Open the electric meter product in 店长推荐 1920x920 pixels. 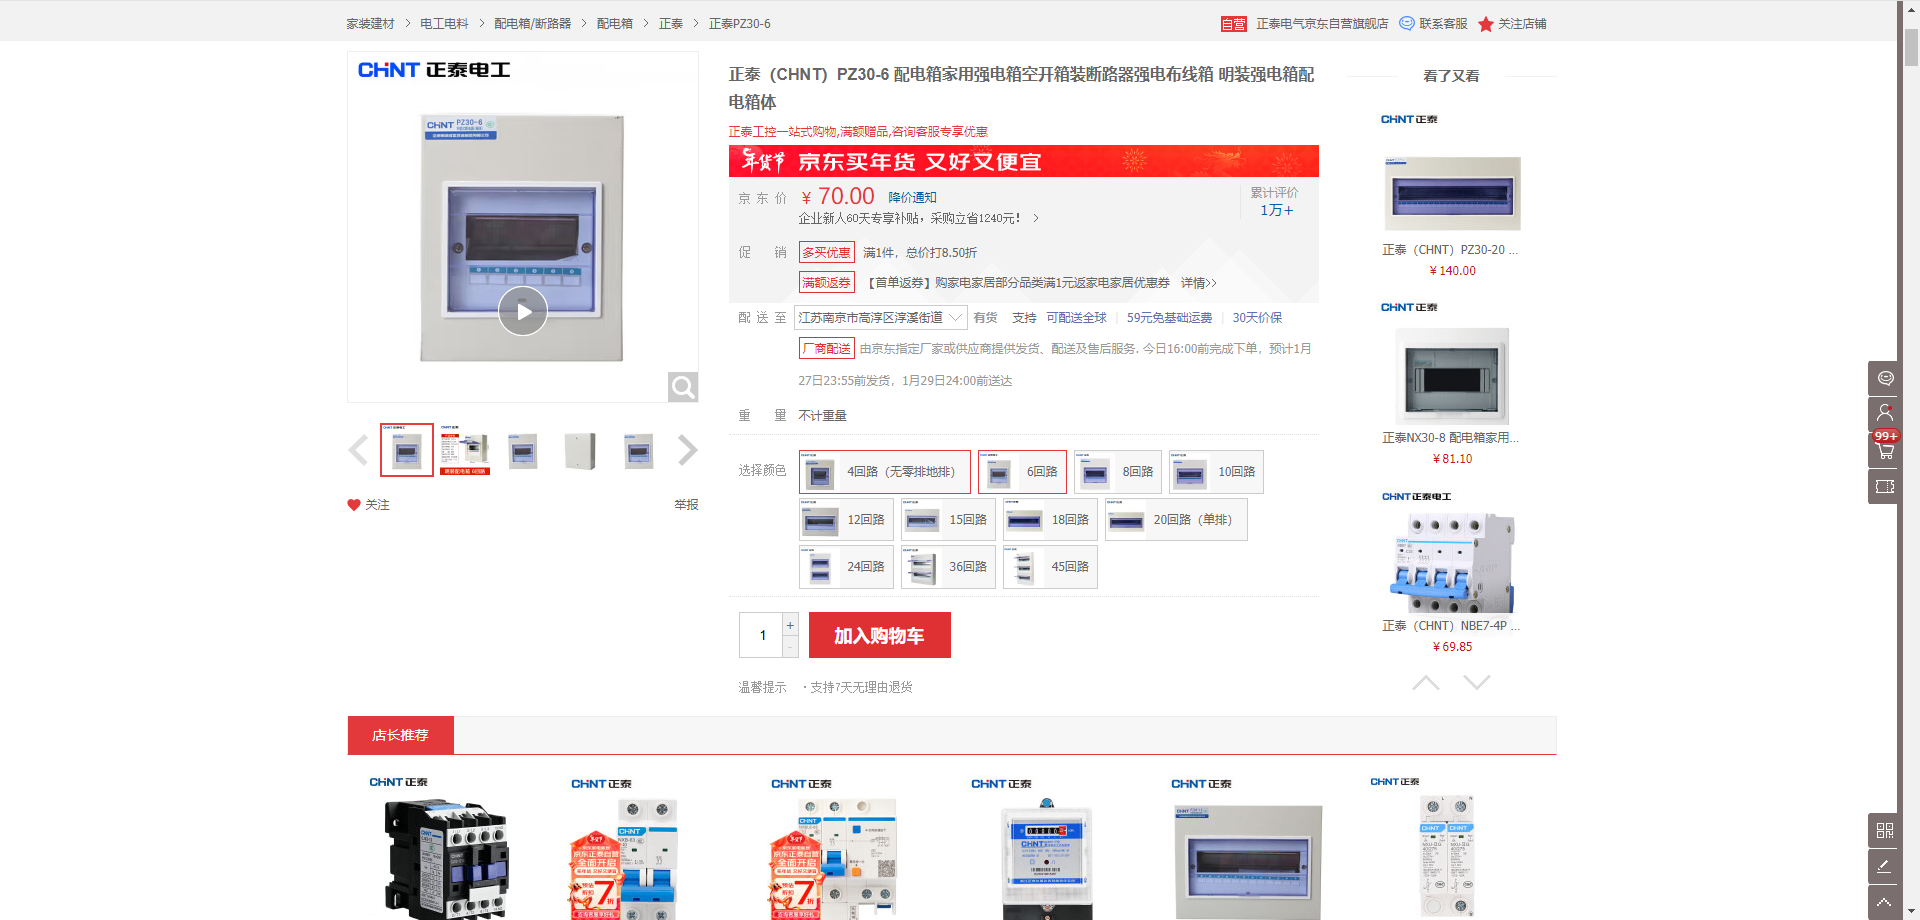[1047, 858]
